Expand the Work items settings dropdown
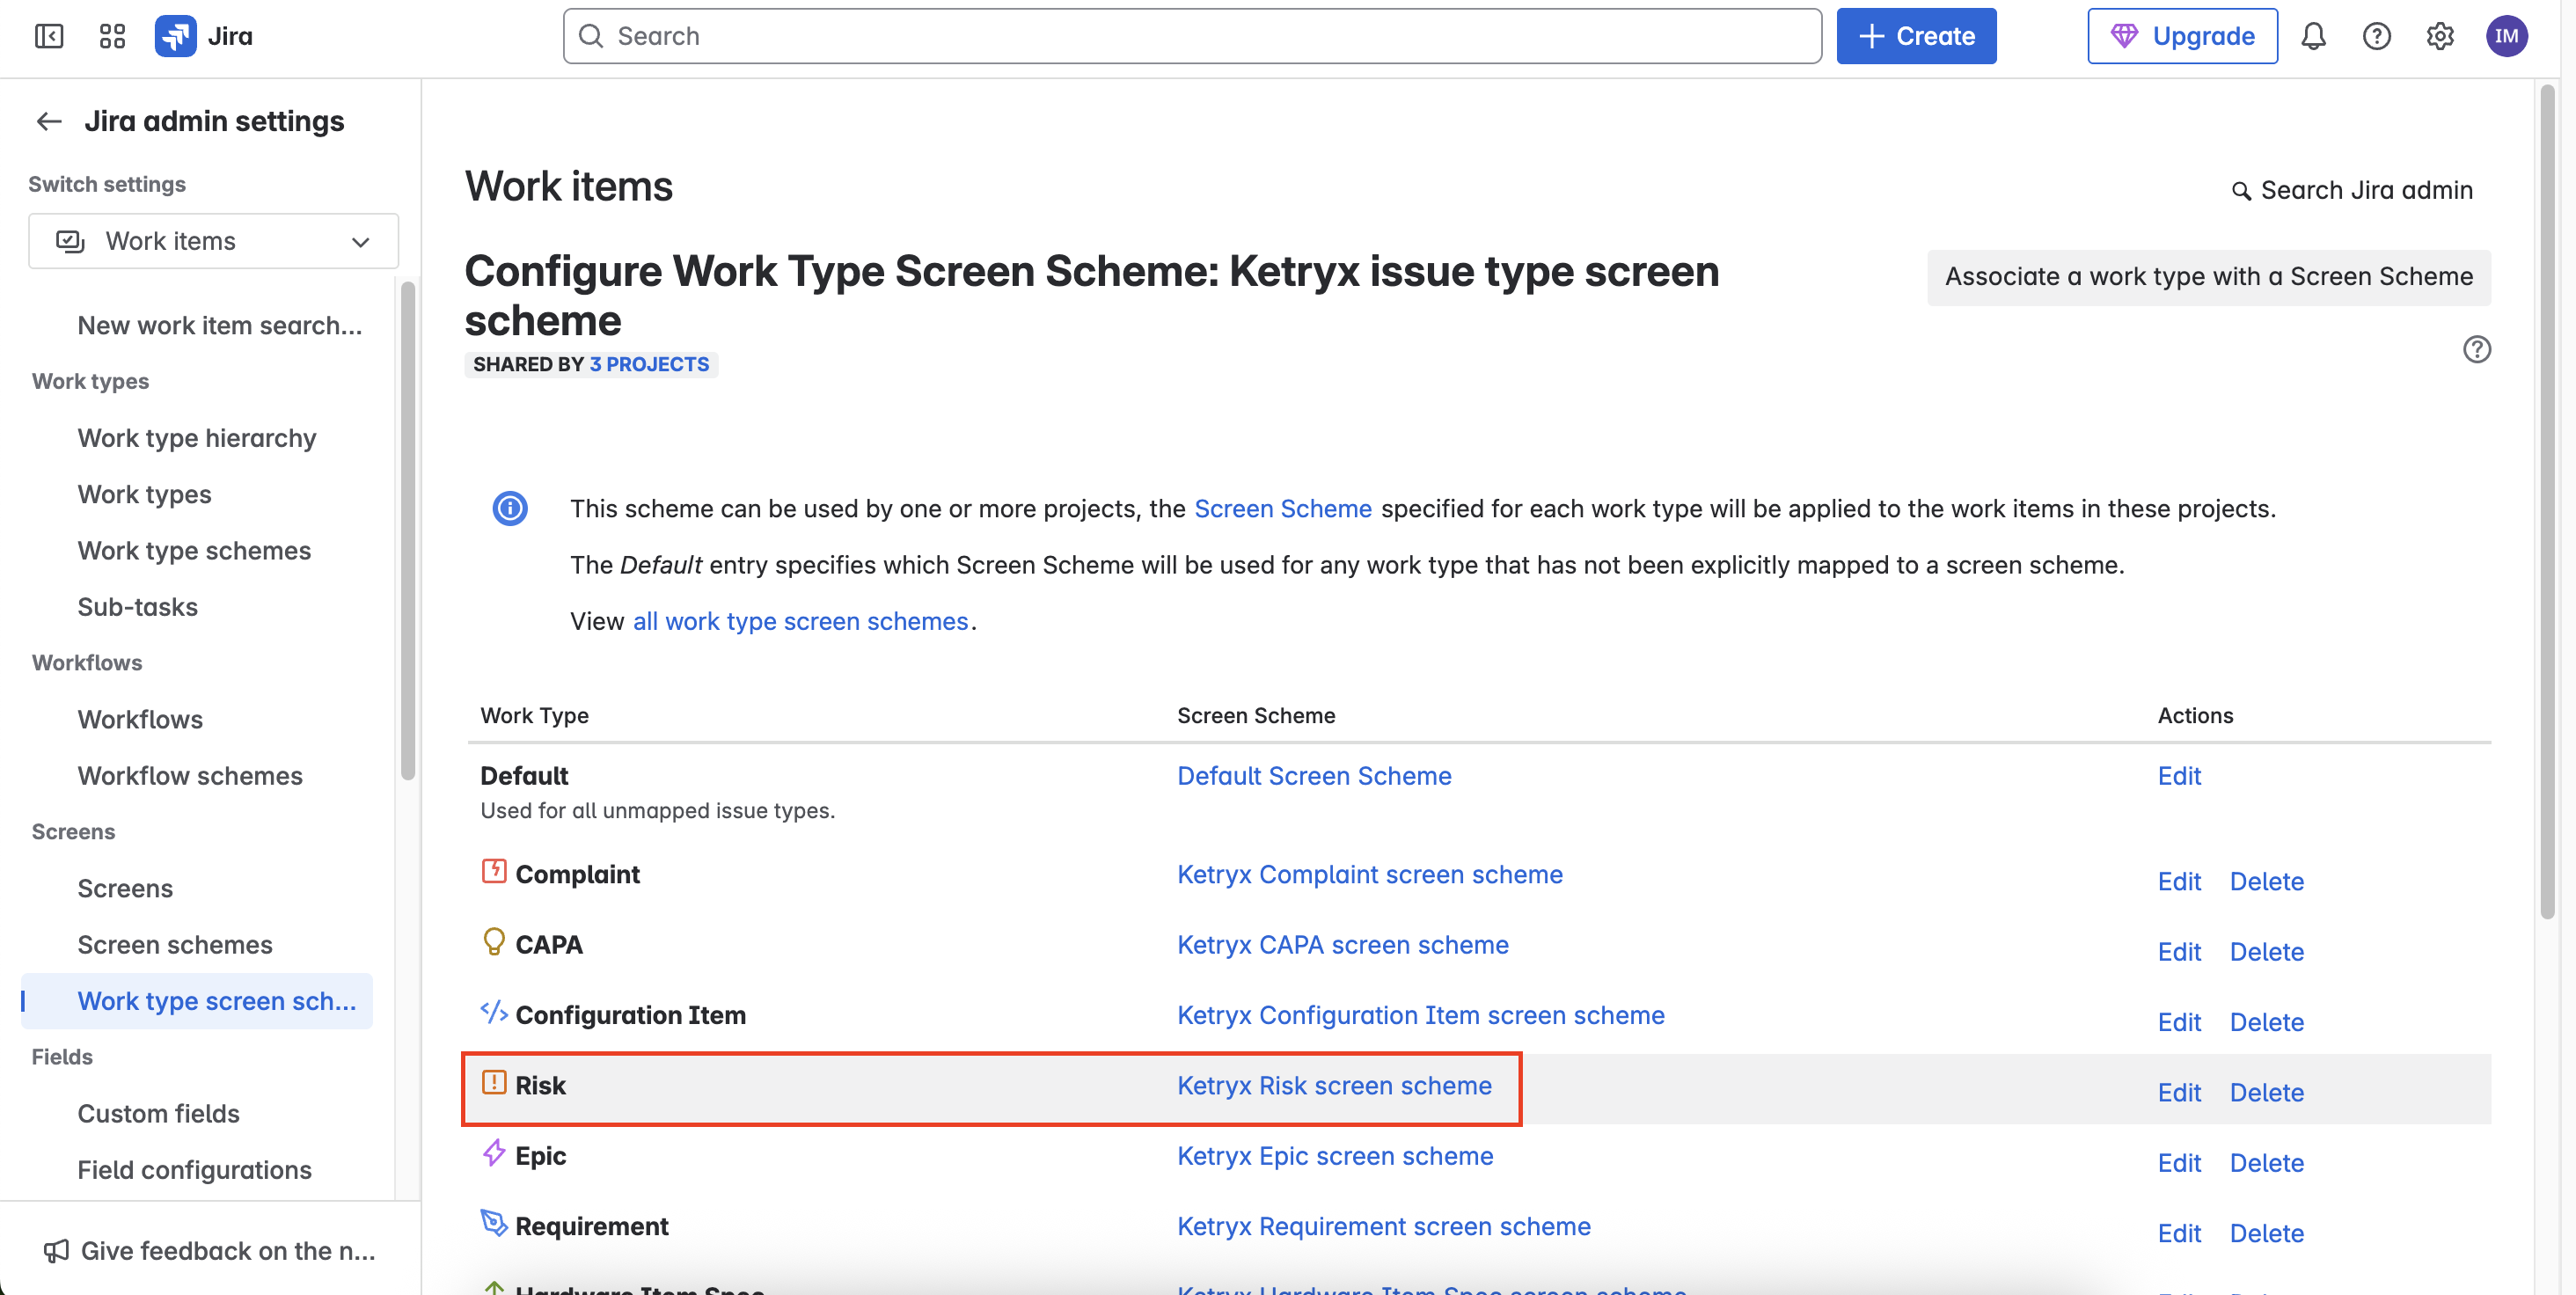The width and height of the screenshot is (2576, 1295). click(x=213, y=241)
